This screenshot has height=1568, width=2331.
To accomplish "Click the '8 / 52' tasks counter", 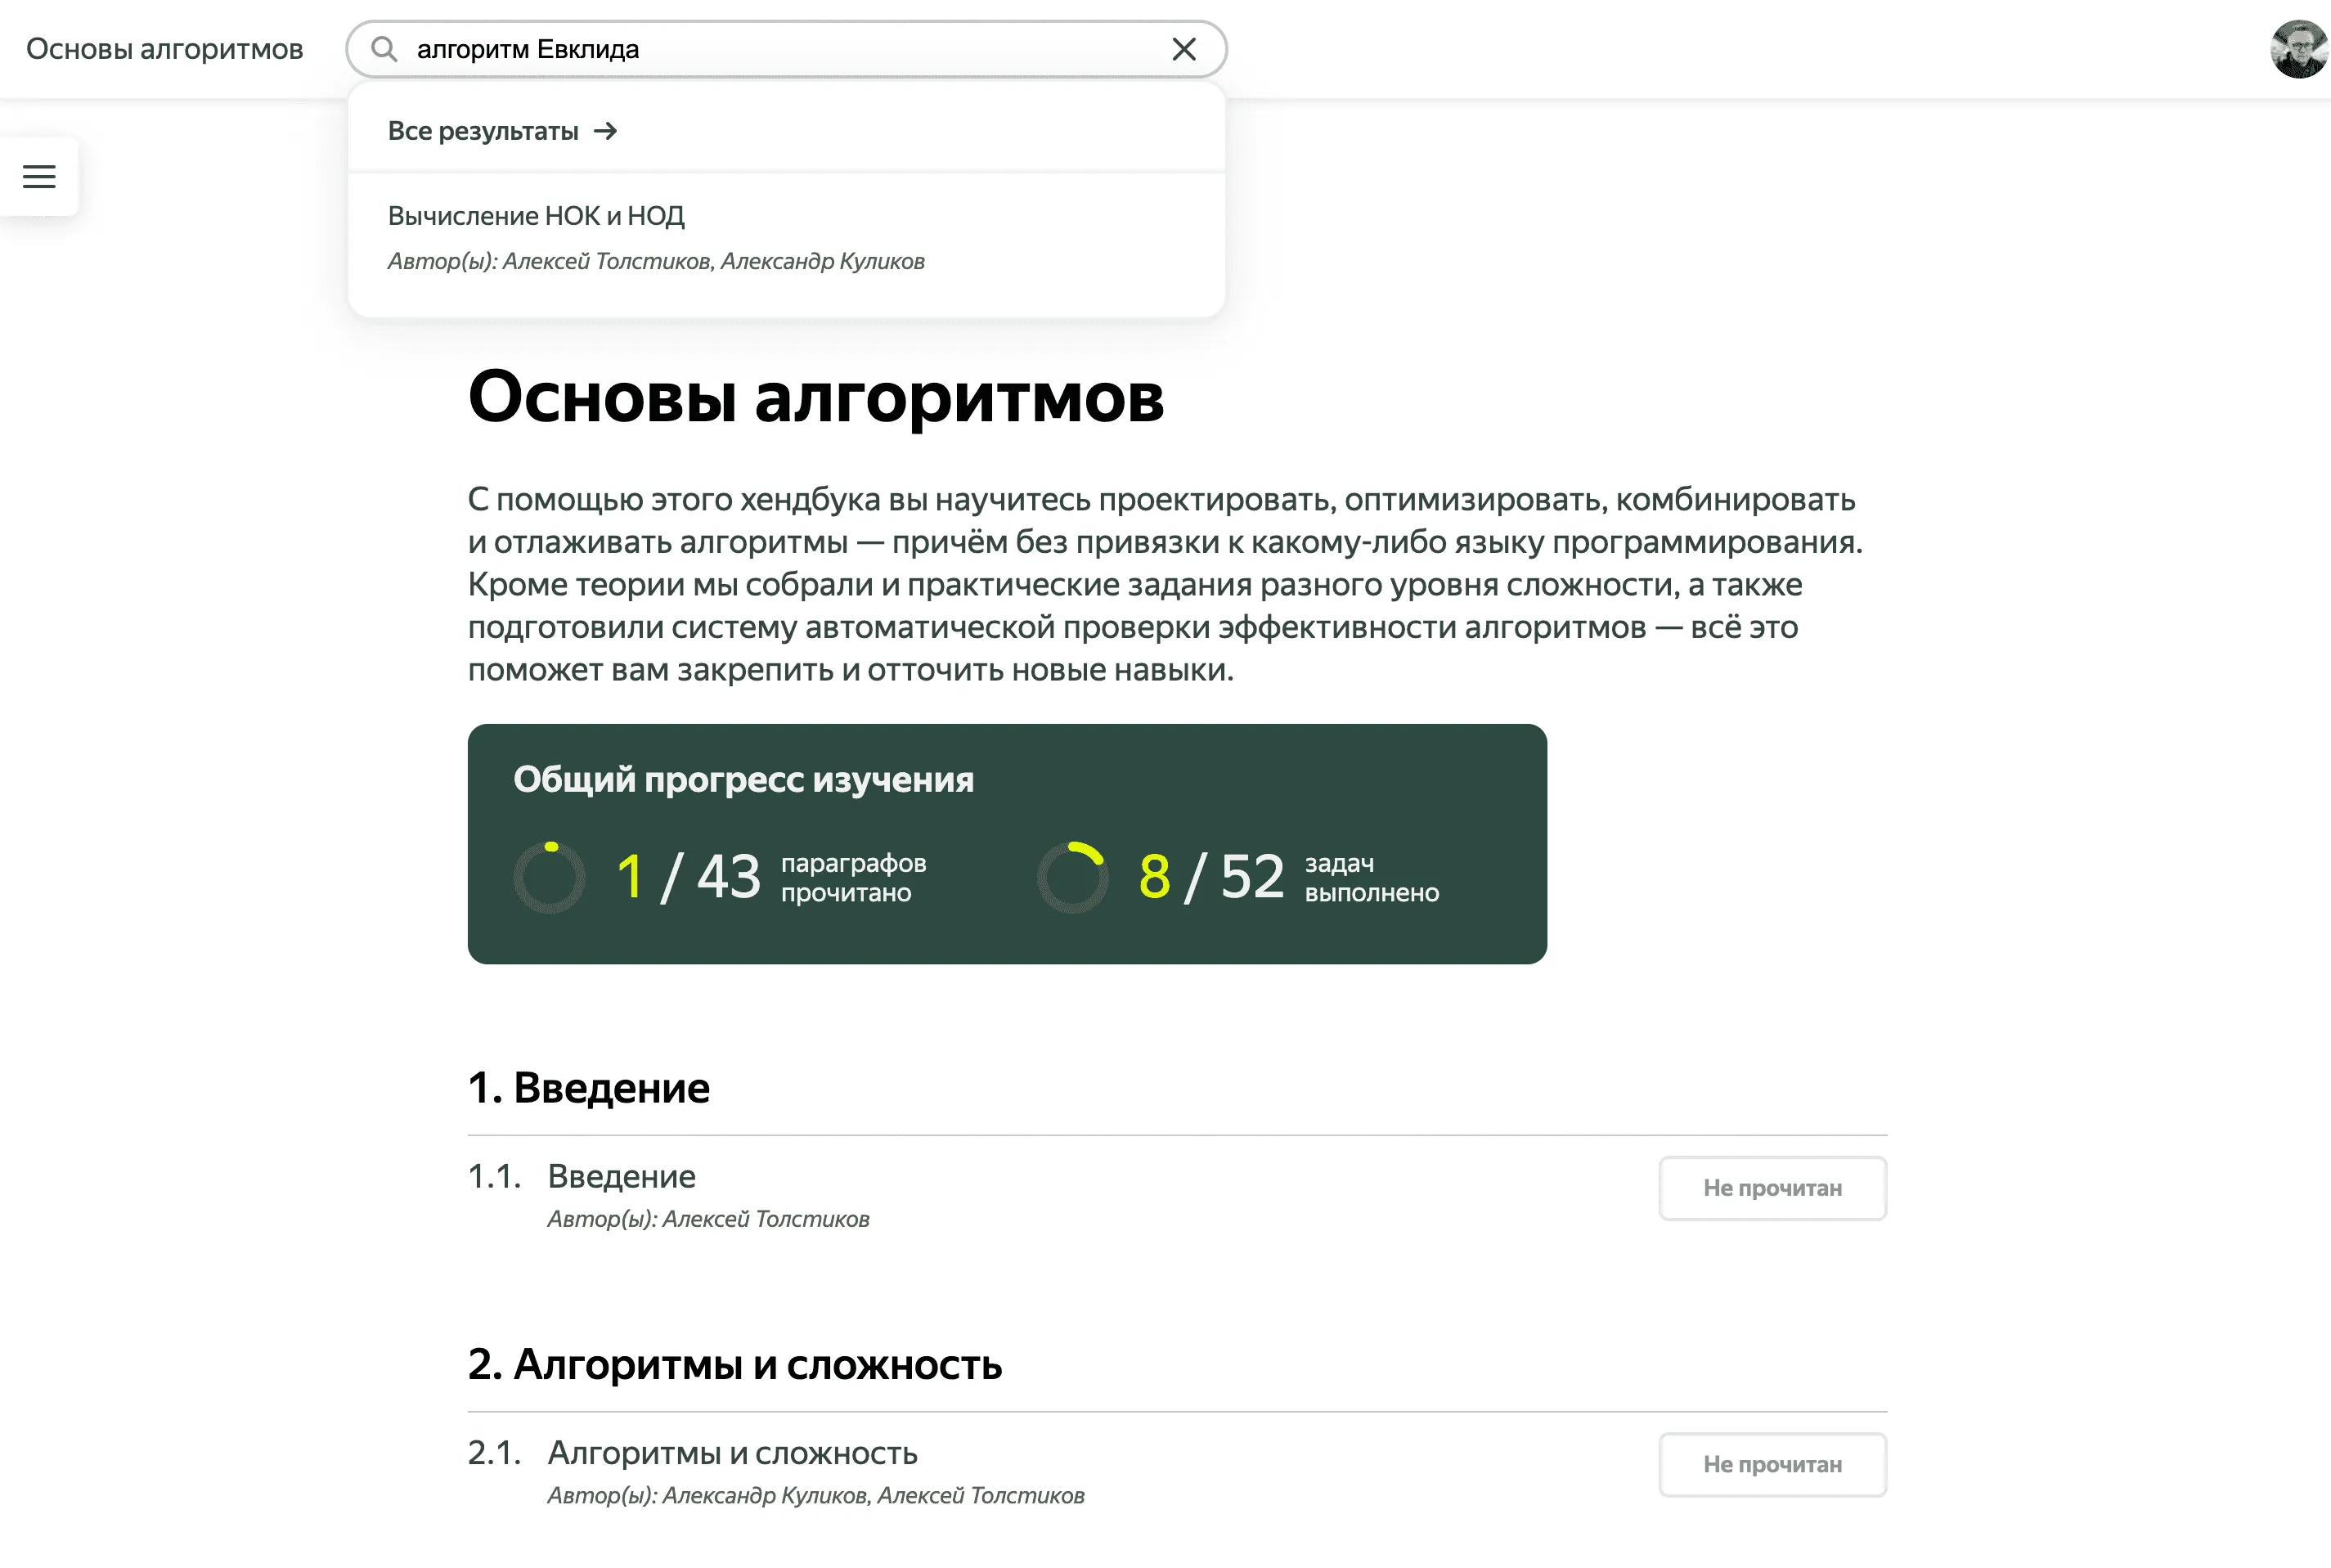I will point(1211,877).
